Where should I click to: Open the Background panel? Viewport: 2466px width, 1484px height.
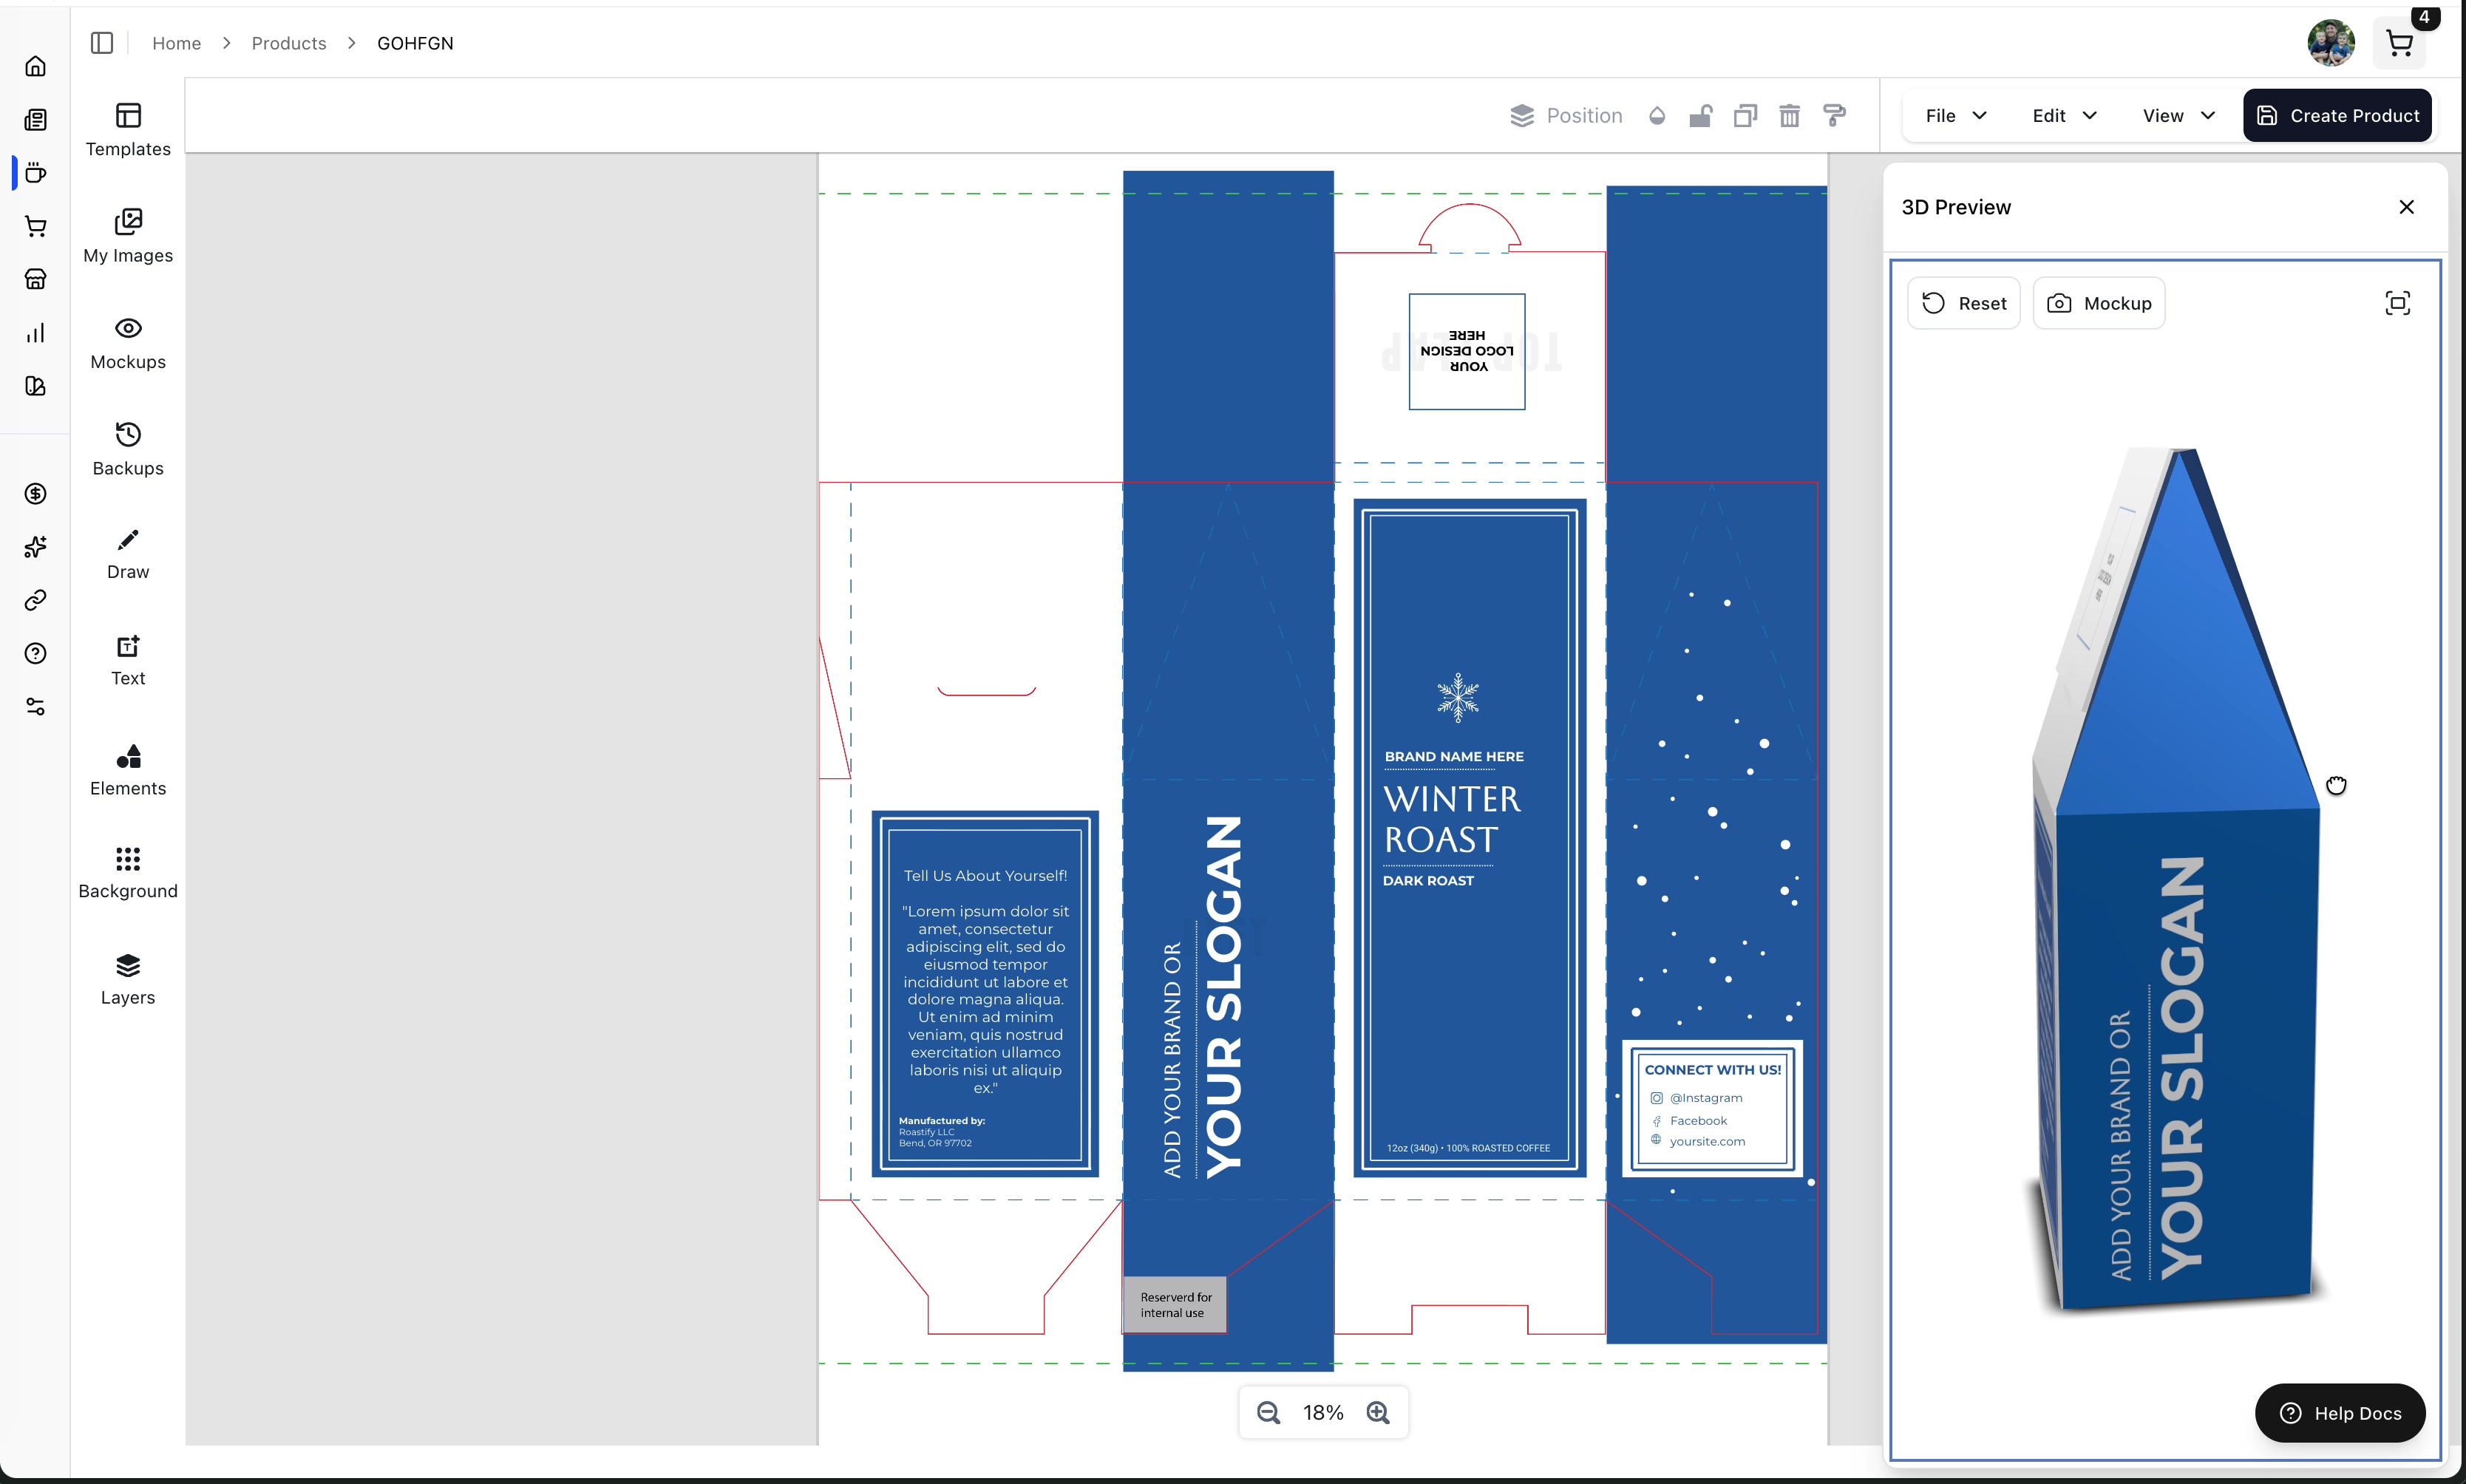click(x=128, y=872)
